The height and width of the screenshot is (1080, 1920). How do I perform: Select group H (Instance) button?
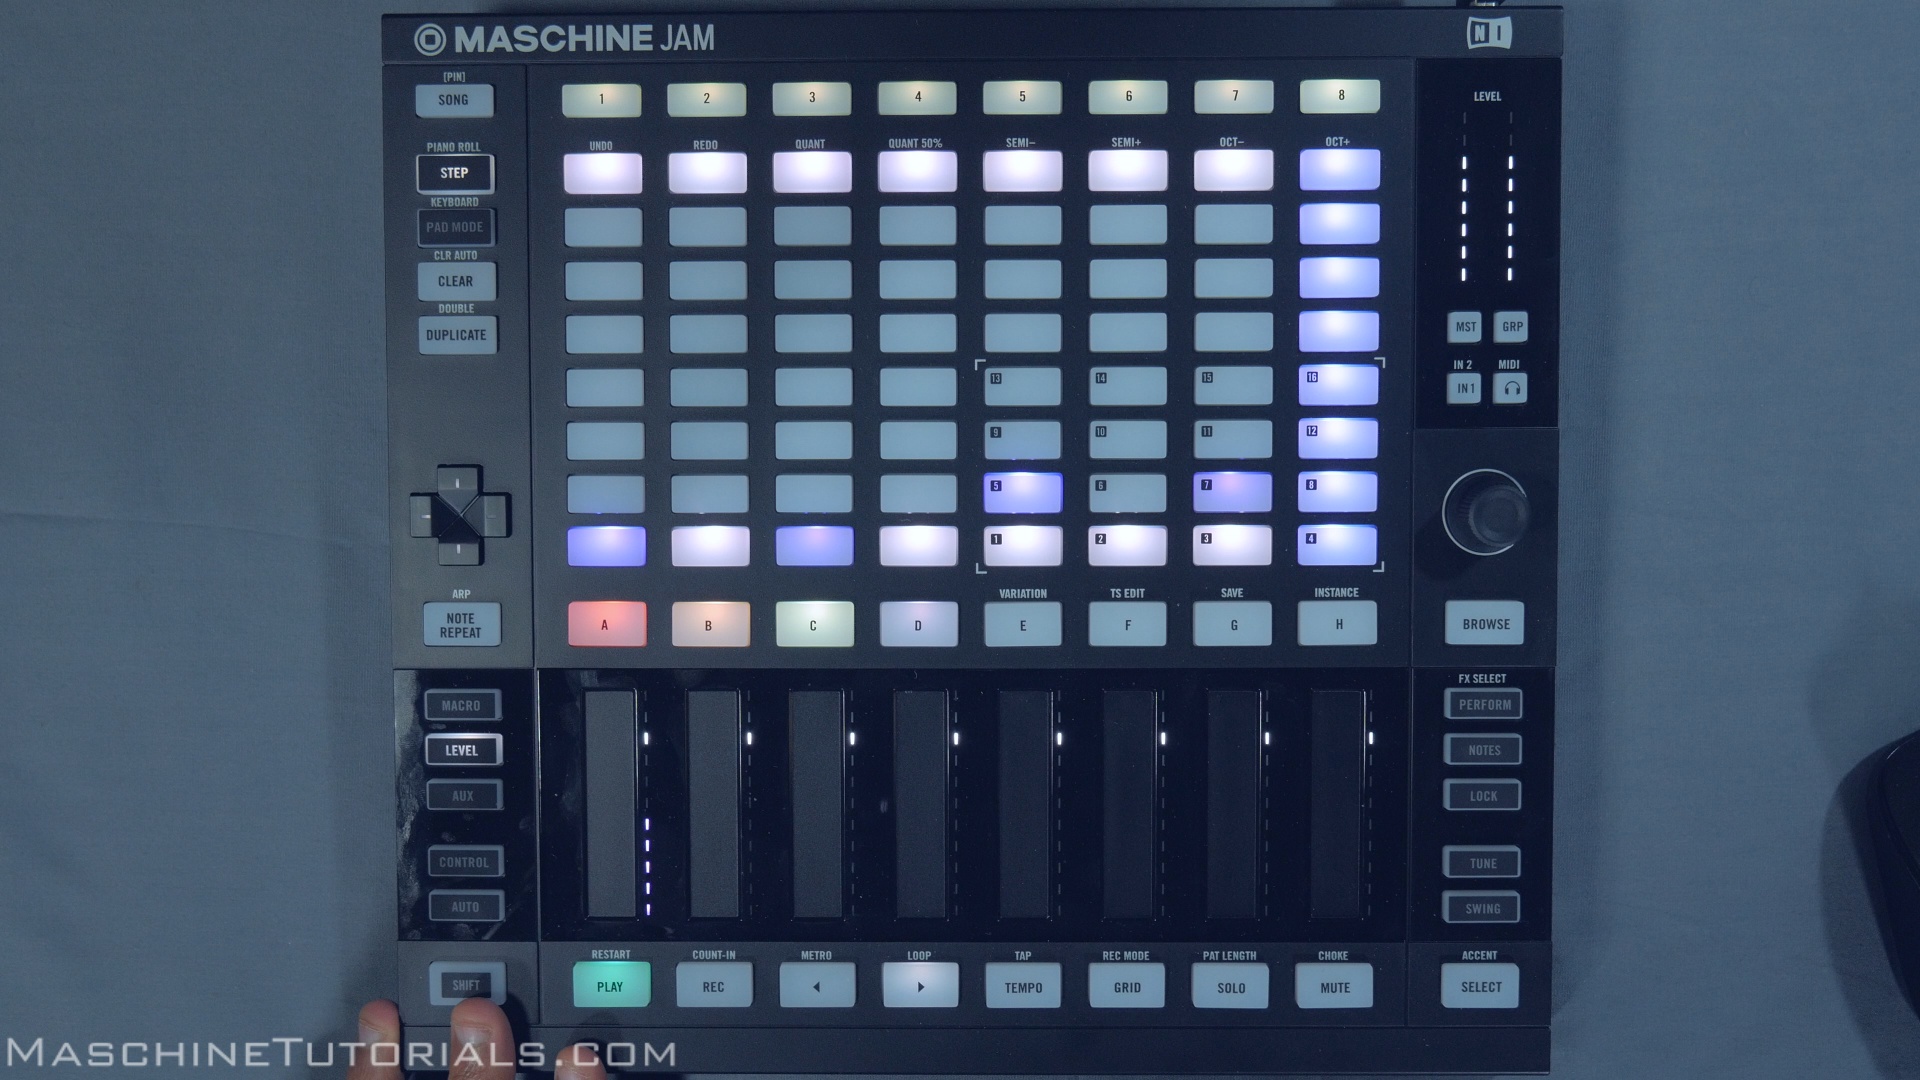(1338, 623)
